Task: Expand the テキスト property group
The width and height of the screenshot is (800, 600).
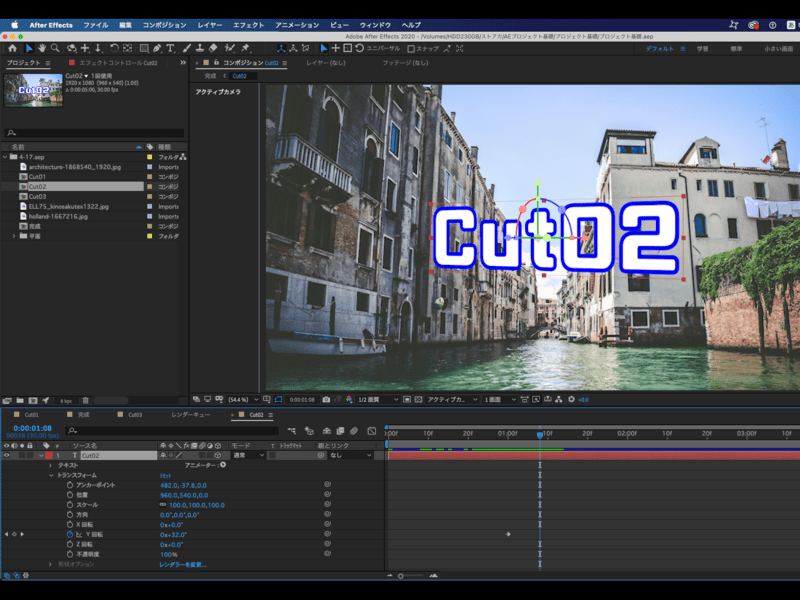Action: tap(50, 465)
